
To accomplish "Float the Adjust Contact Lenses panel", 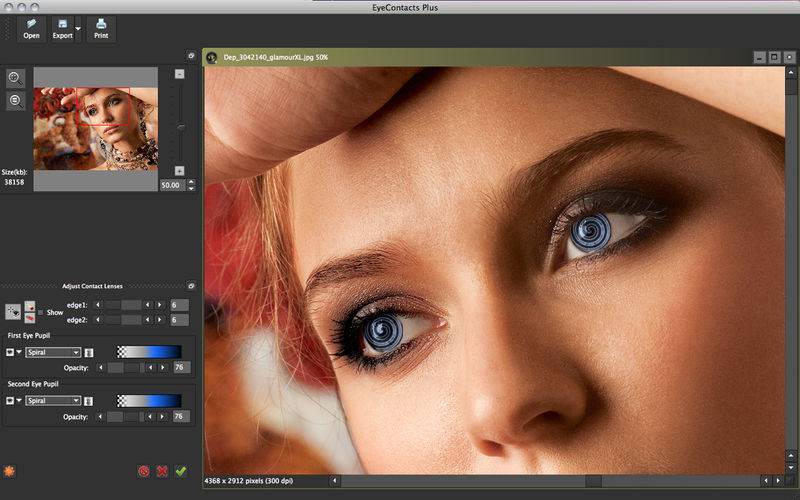I will coord(191,286).
